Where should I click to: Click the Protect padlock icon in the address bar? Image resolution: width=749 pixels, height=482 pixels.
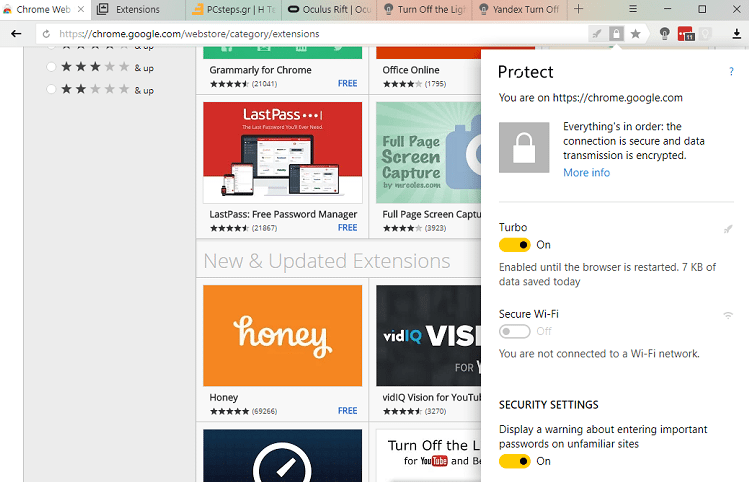[x=616, y=34]
